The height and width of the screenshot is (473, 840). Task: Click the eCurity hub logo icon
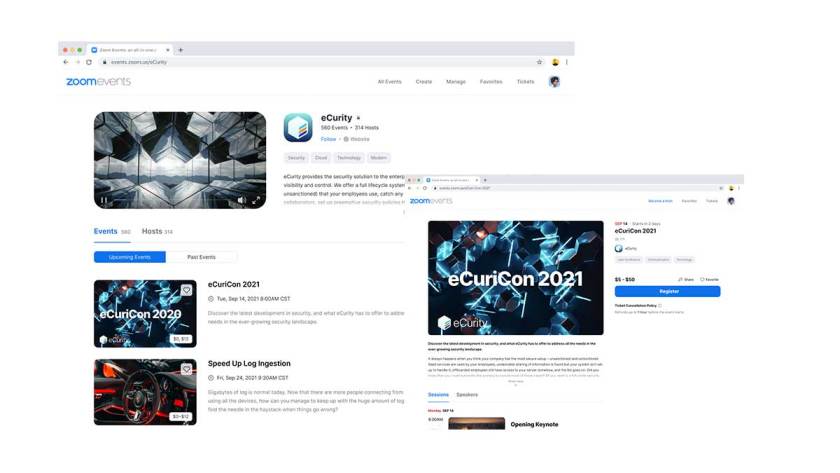[x=298, y=127]
